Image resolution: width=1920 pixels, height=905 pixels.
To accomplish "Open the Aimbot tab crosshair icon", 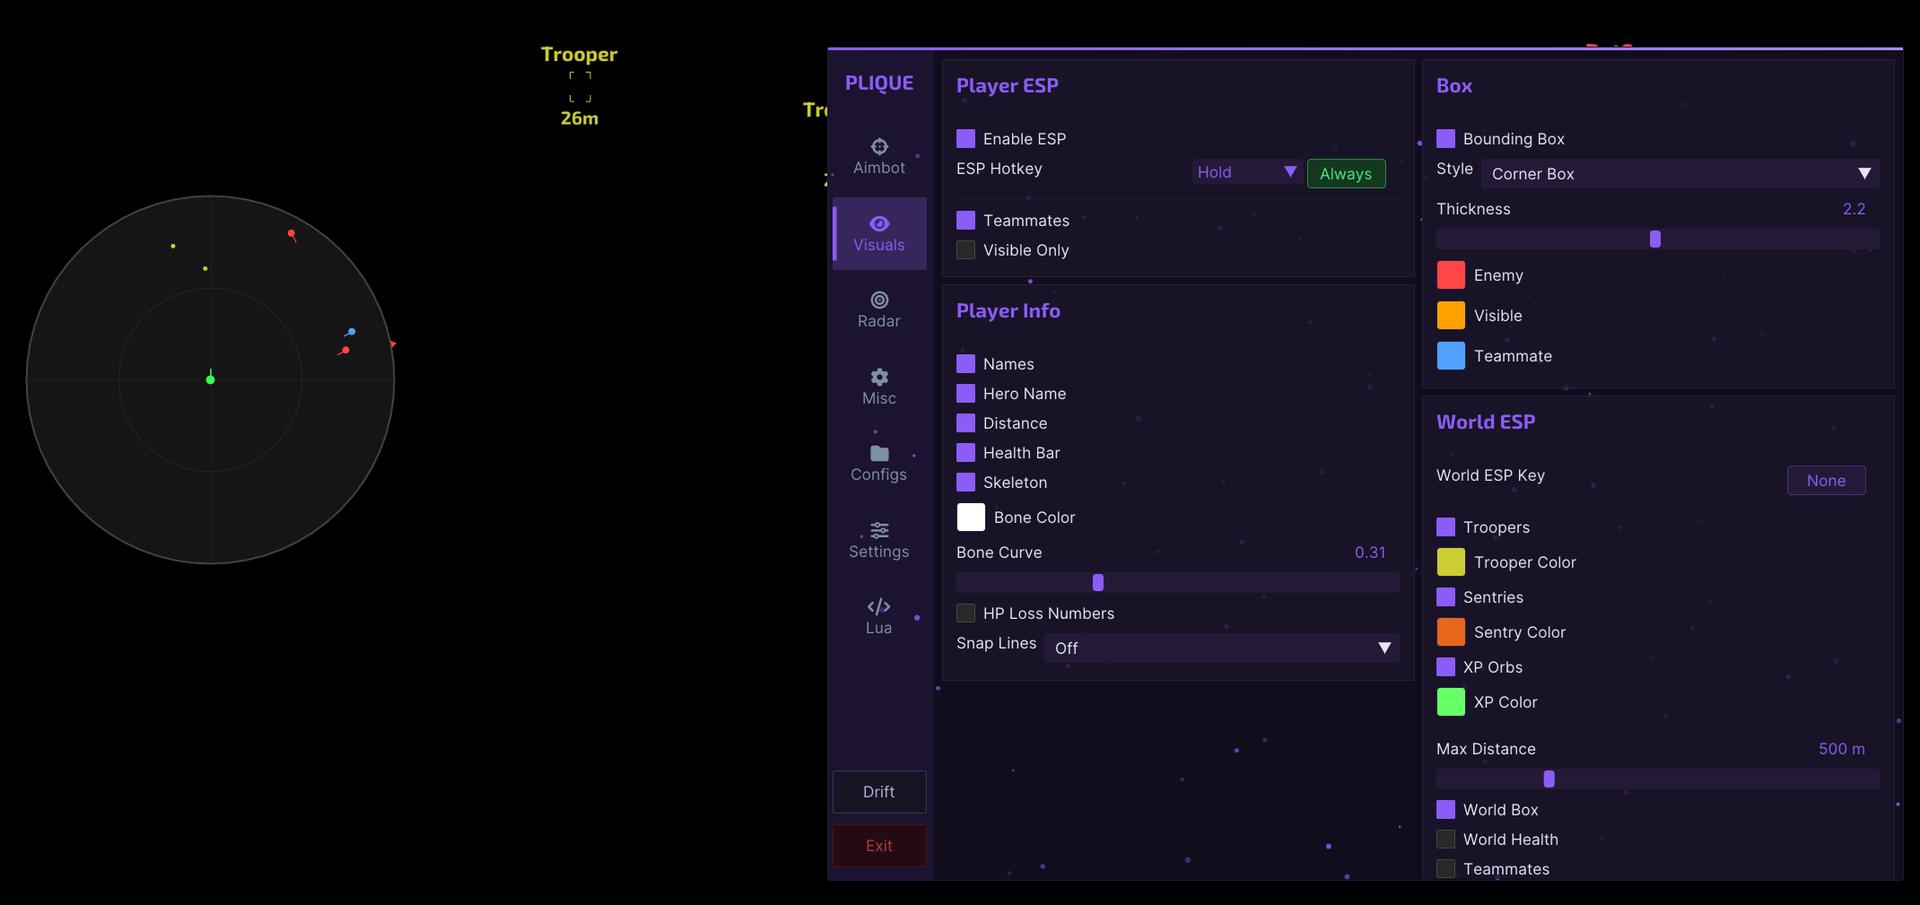I will [879, 146].
